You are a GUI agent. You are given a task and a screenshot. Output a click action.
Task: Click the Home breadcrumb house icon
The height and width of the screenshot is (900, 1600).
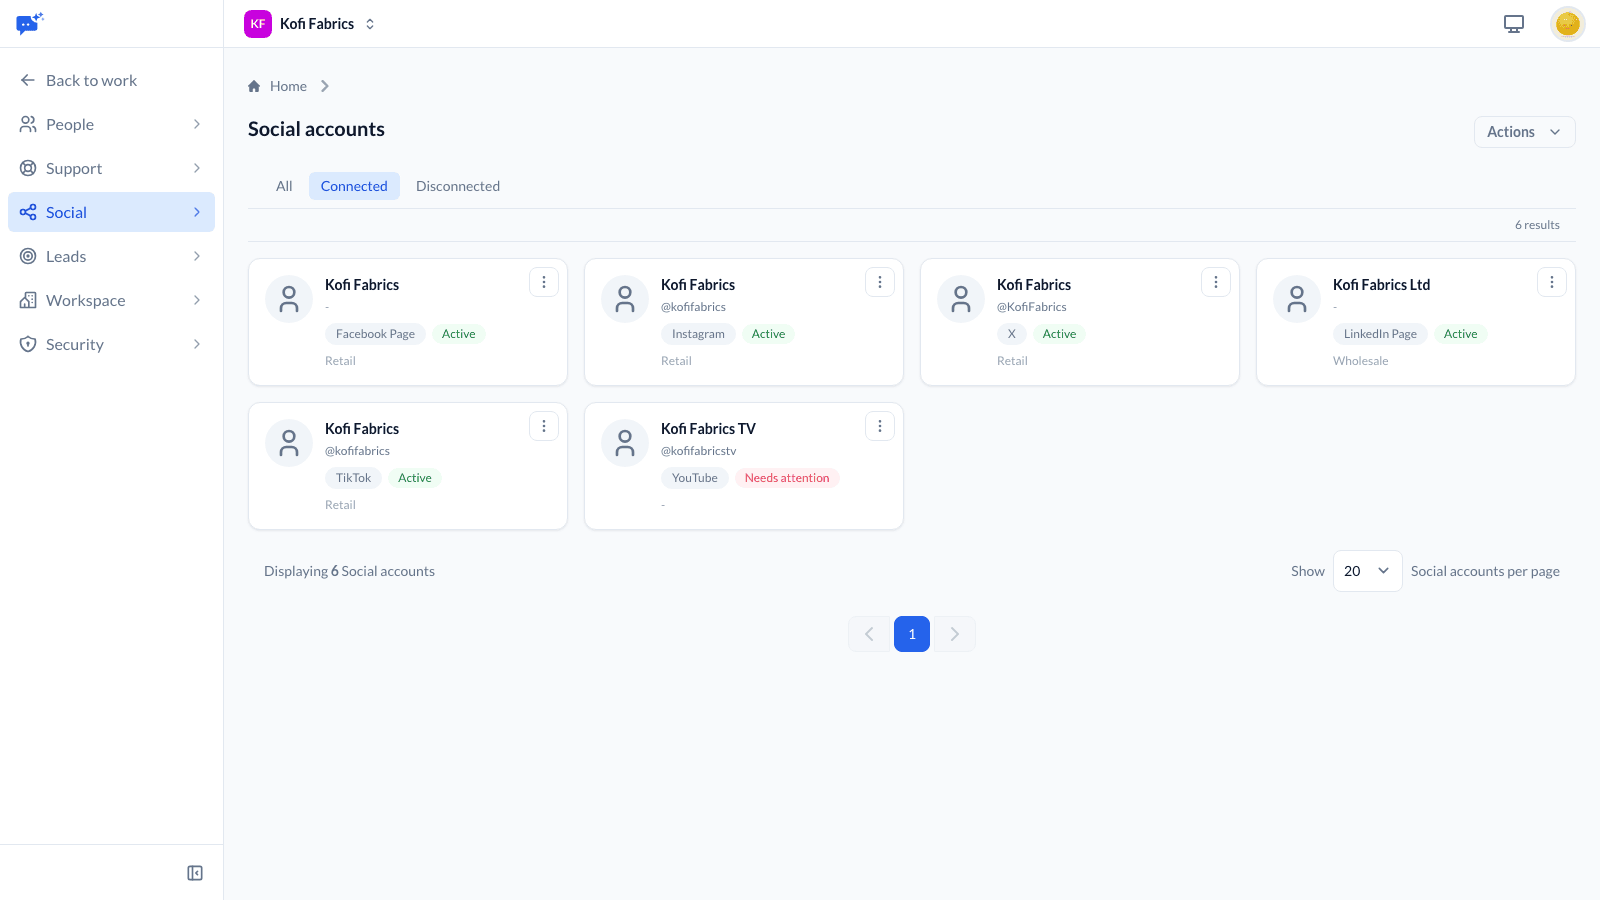(x=254, y=86)
